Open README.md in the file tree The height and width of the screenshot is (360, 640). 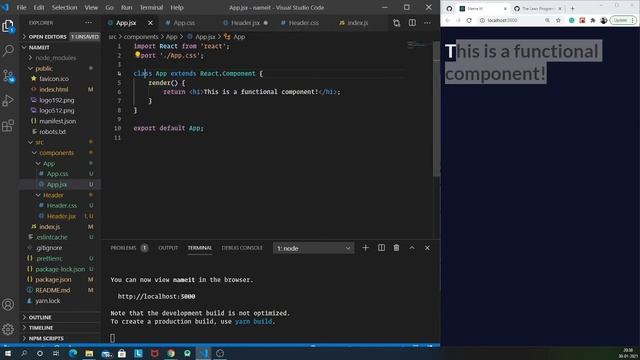60,290
